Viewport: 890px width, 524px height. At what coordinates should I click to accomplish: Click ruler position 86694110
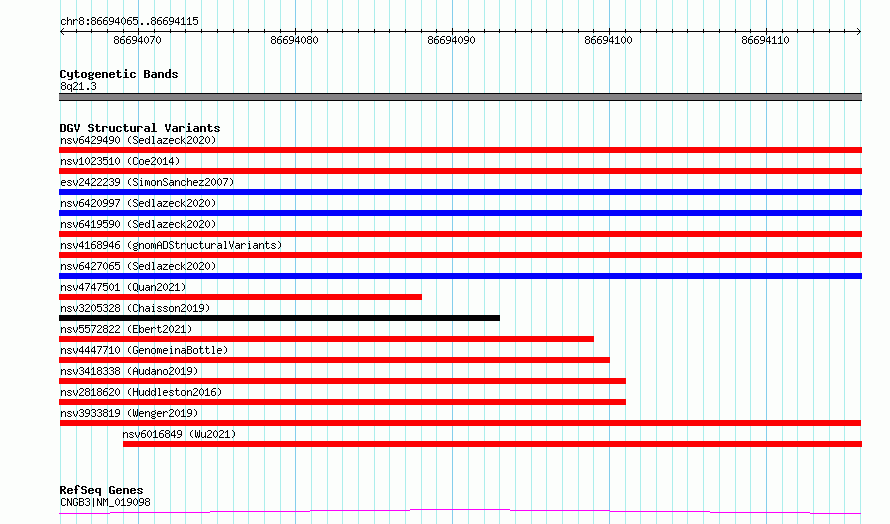[x=765, y=40]
